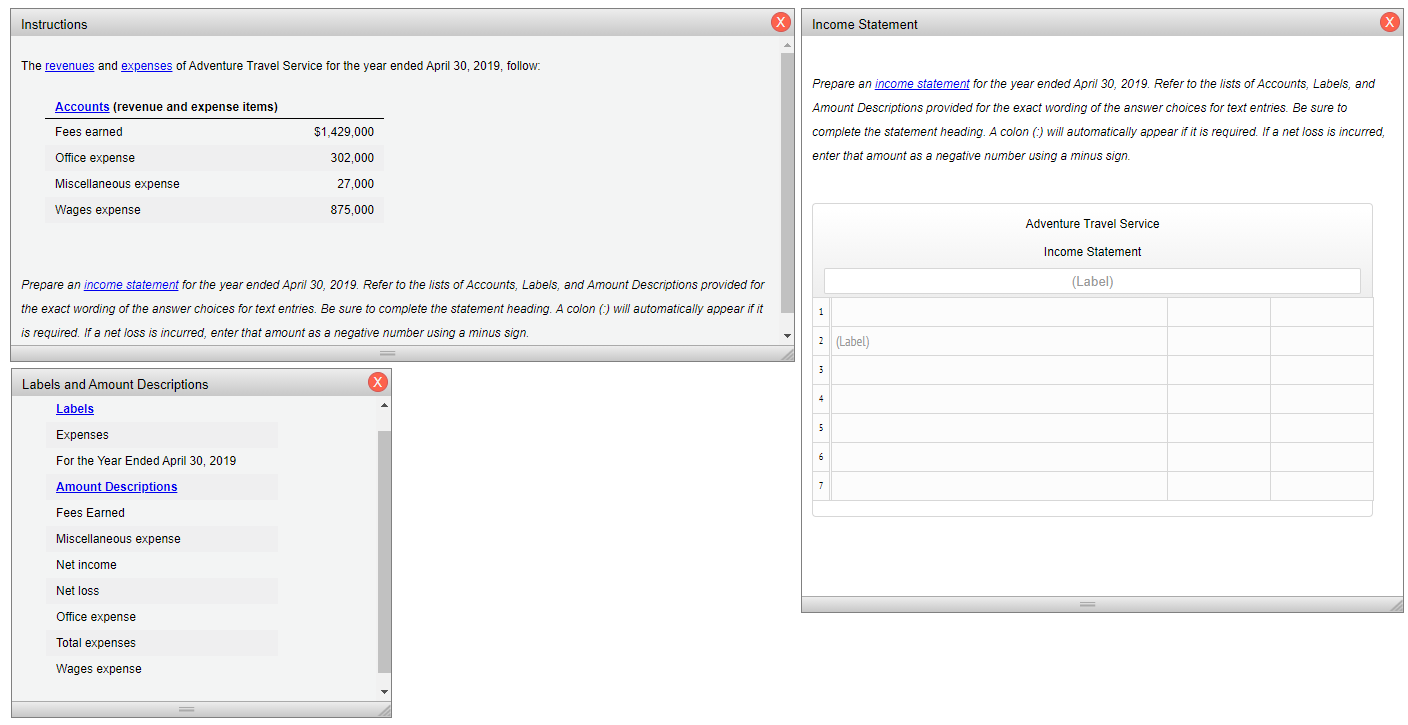Select "Fees Earned" from Amount Descriptions
This screenshot has width=1408, height=725.
(90, 512)
